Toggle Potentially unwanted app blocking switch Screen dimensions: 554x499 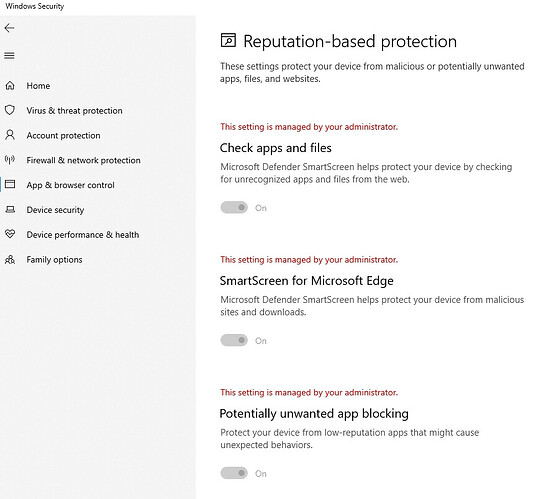[x=234, y=473]
